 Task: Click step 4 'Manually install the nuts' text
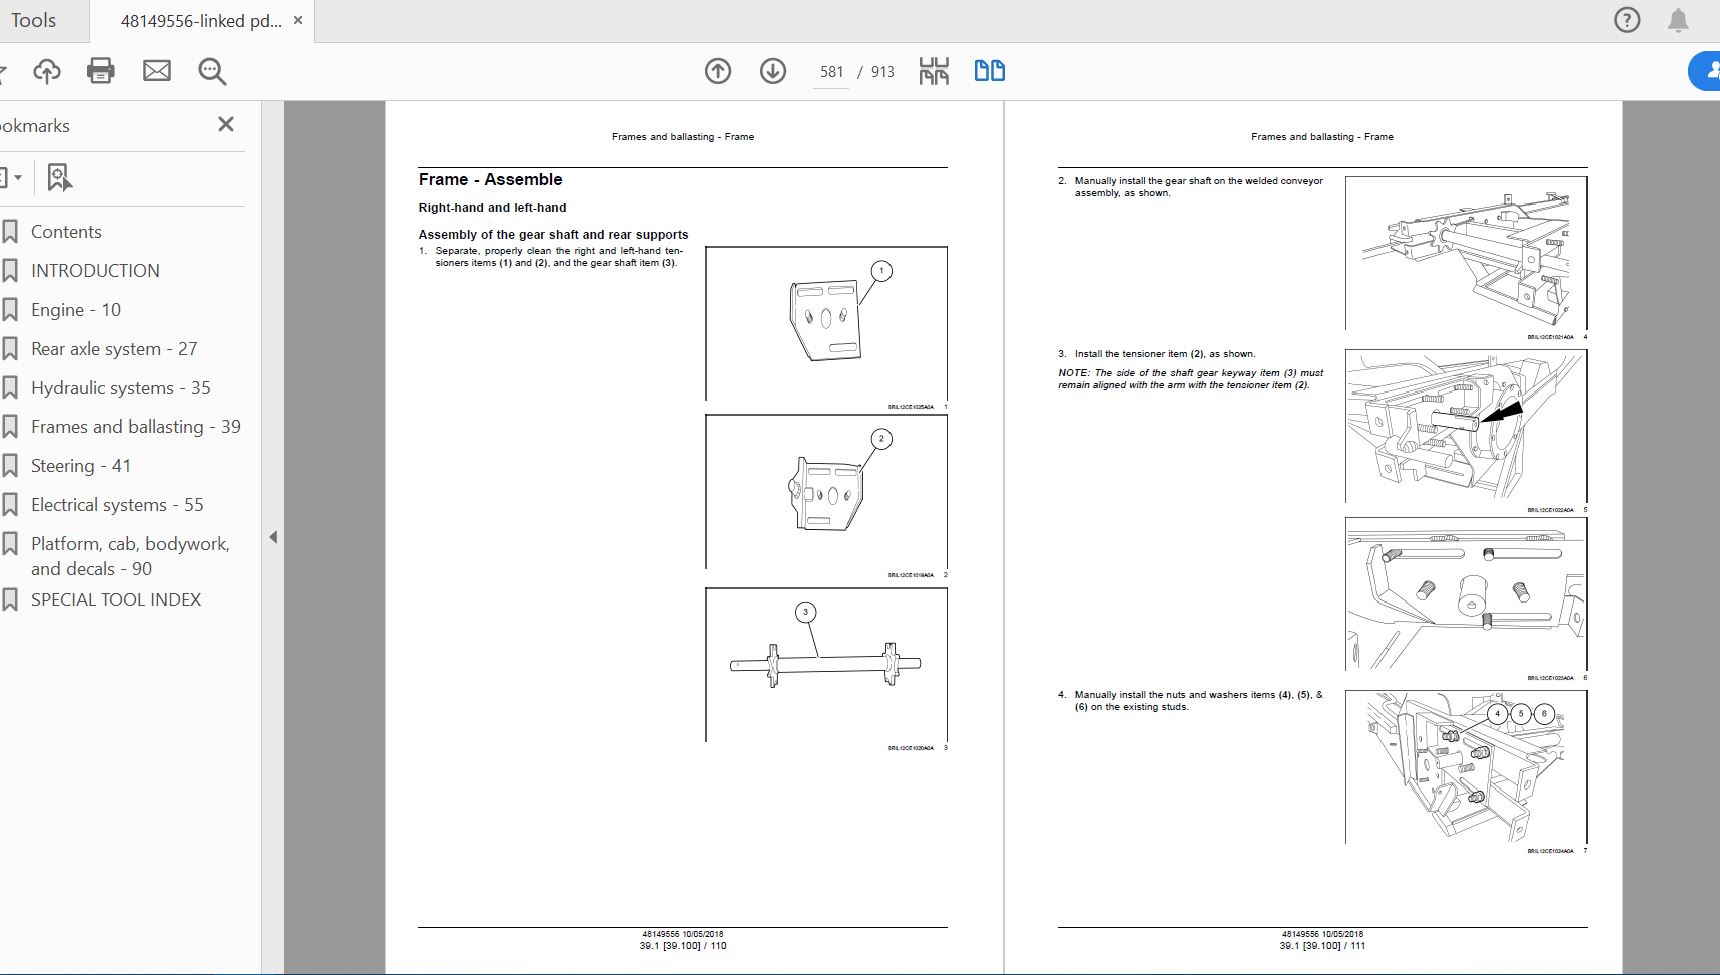[1198, 701]
